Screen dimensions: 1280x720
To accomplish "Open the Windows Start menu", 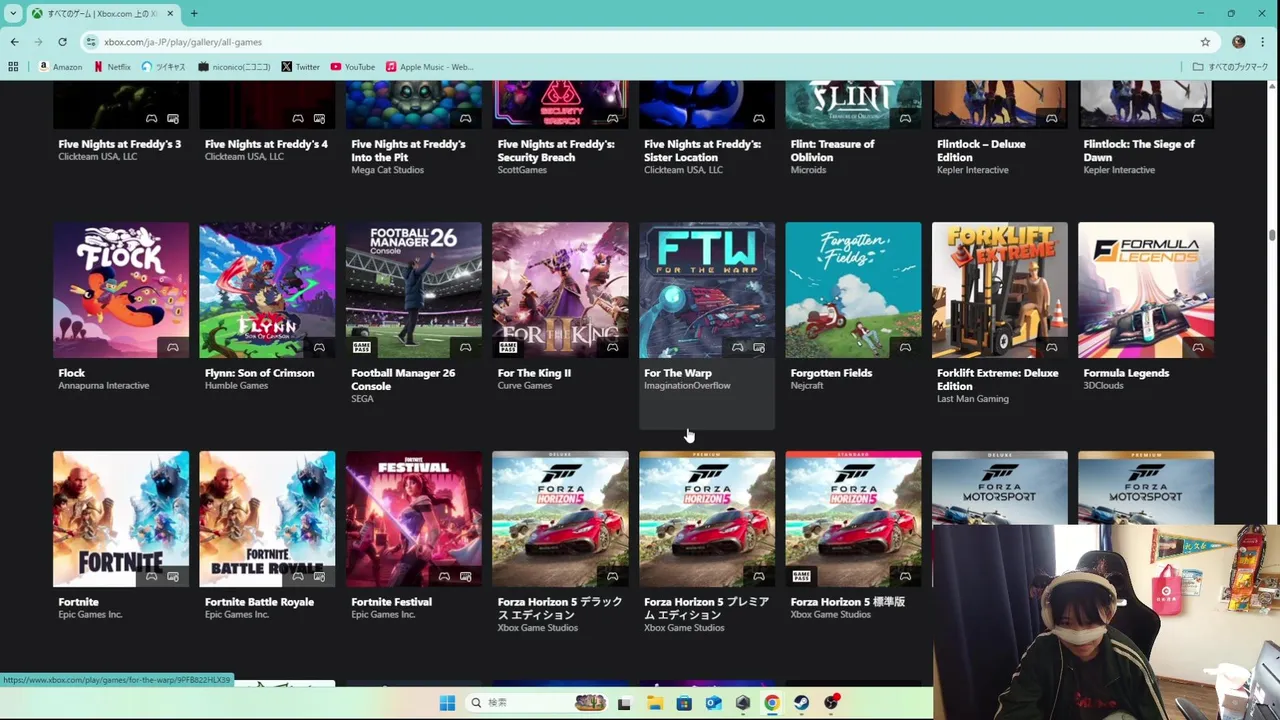I will [x=447, y=703].
